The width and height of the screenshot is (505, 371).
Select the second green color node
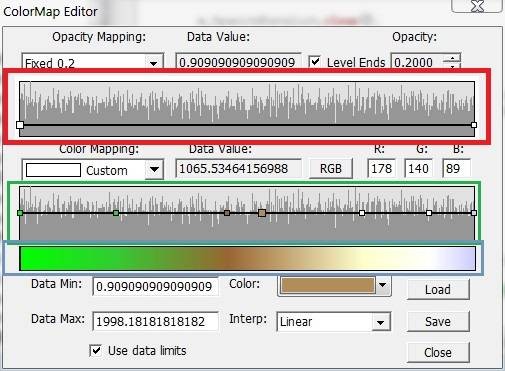tap(116, 213)
